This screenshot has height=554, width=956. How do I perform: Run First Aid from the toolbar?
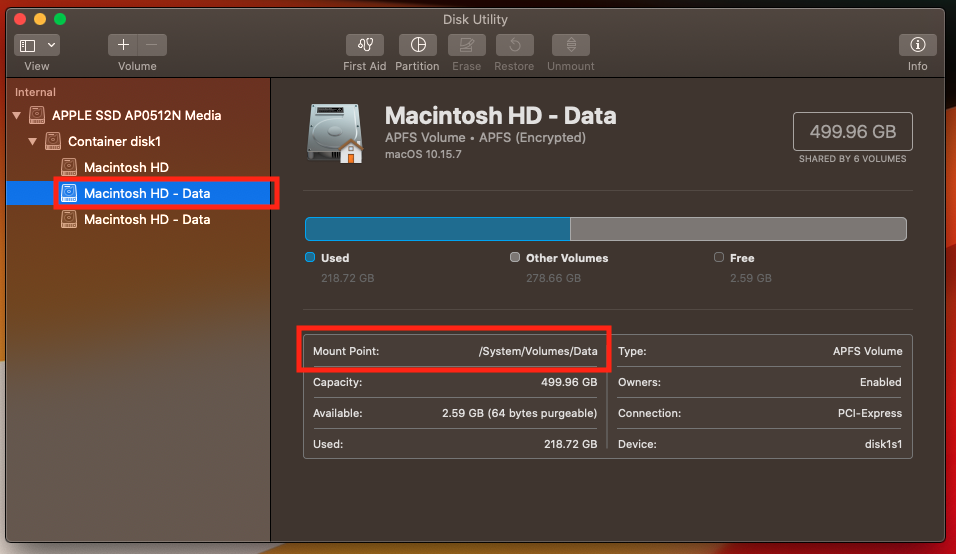click(x=365, y=45)
